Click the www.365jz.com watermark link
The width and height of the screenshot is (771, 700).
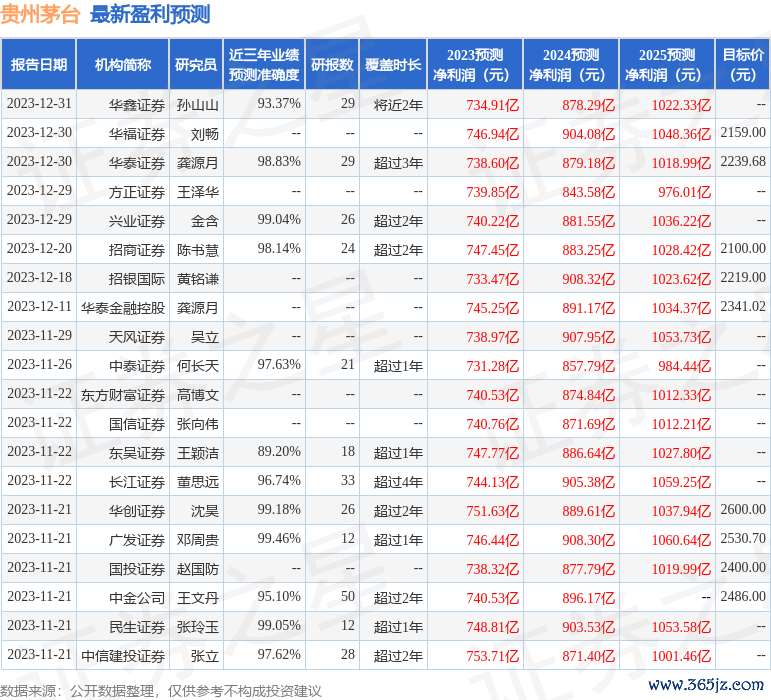tap(706, 685)
